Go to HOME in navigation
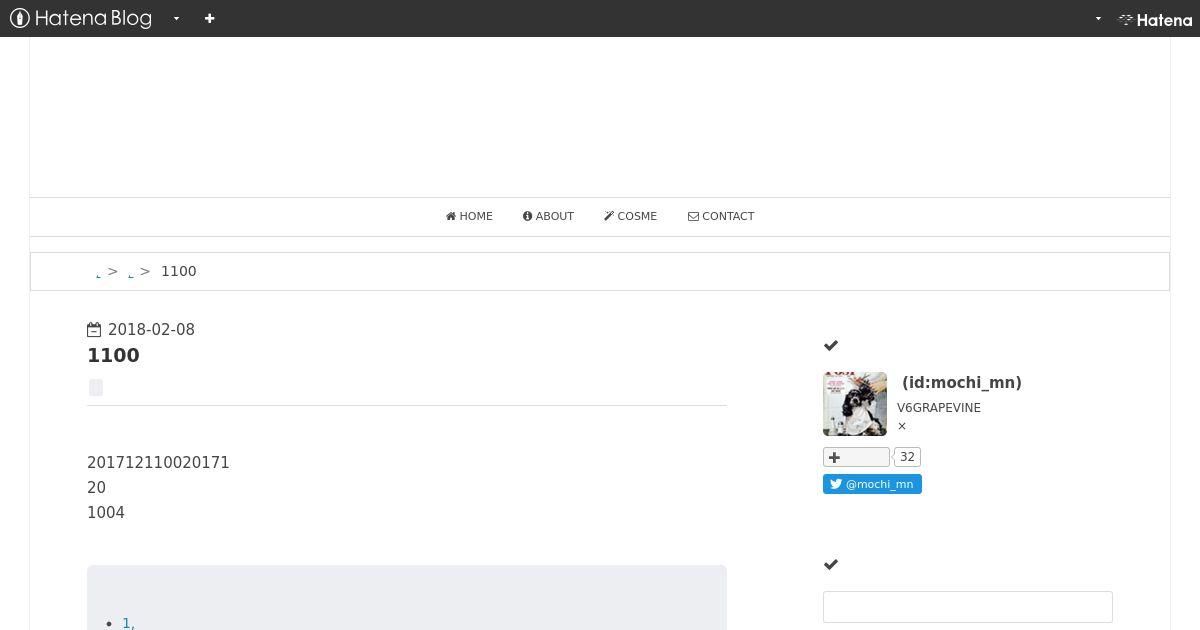The image size is (1200, 630). pos(469,216)
